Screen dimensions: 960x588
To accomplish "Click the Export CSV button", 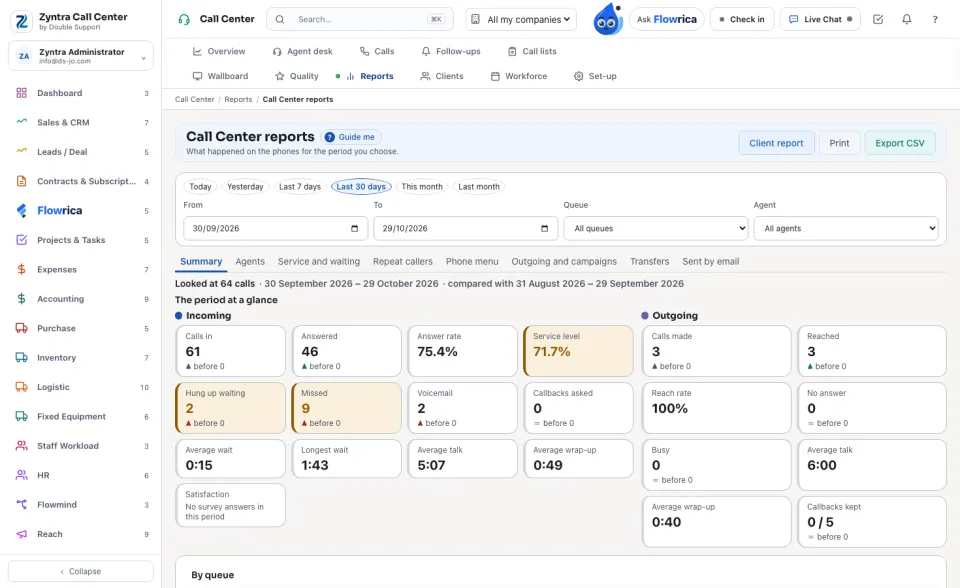I will tap(899, 143).
